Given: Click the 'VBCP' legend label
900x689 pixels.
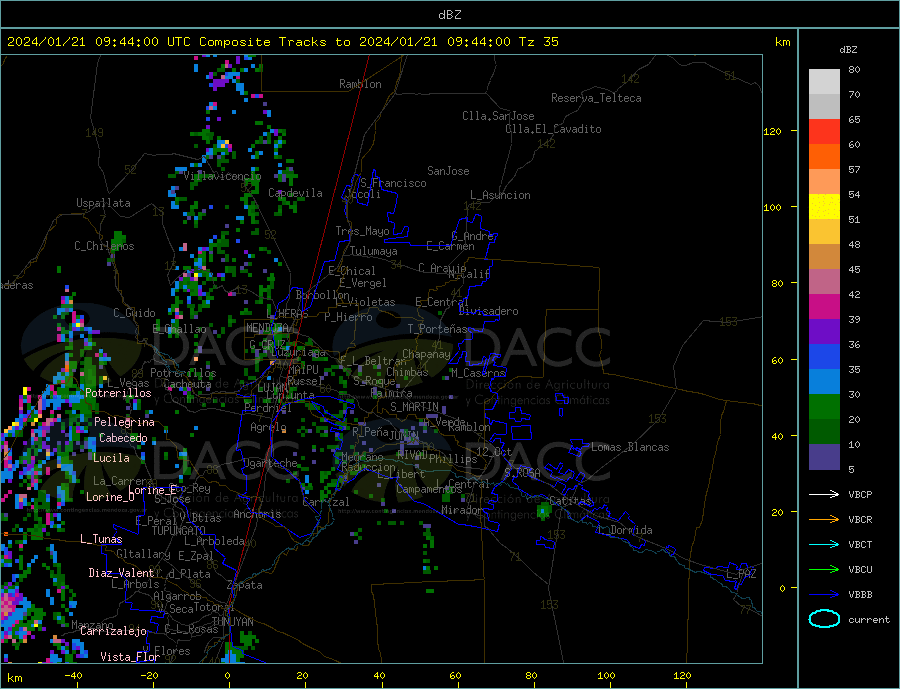Looking at the screenshot, I should point(860,494).
